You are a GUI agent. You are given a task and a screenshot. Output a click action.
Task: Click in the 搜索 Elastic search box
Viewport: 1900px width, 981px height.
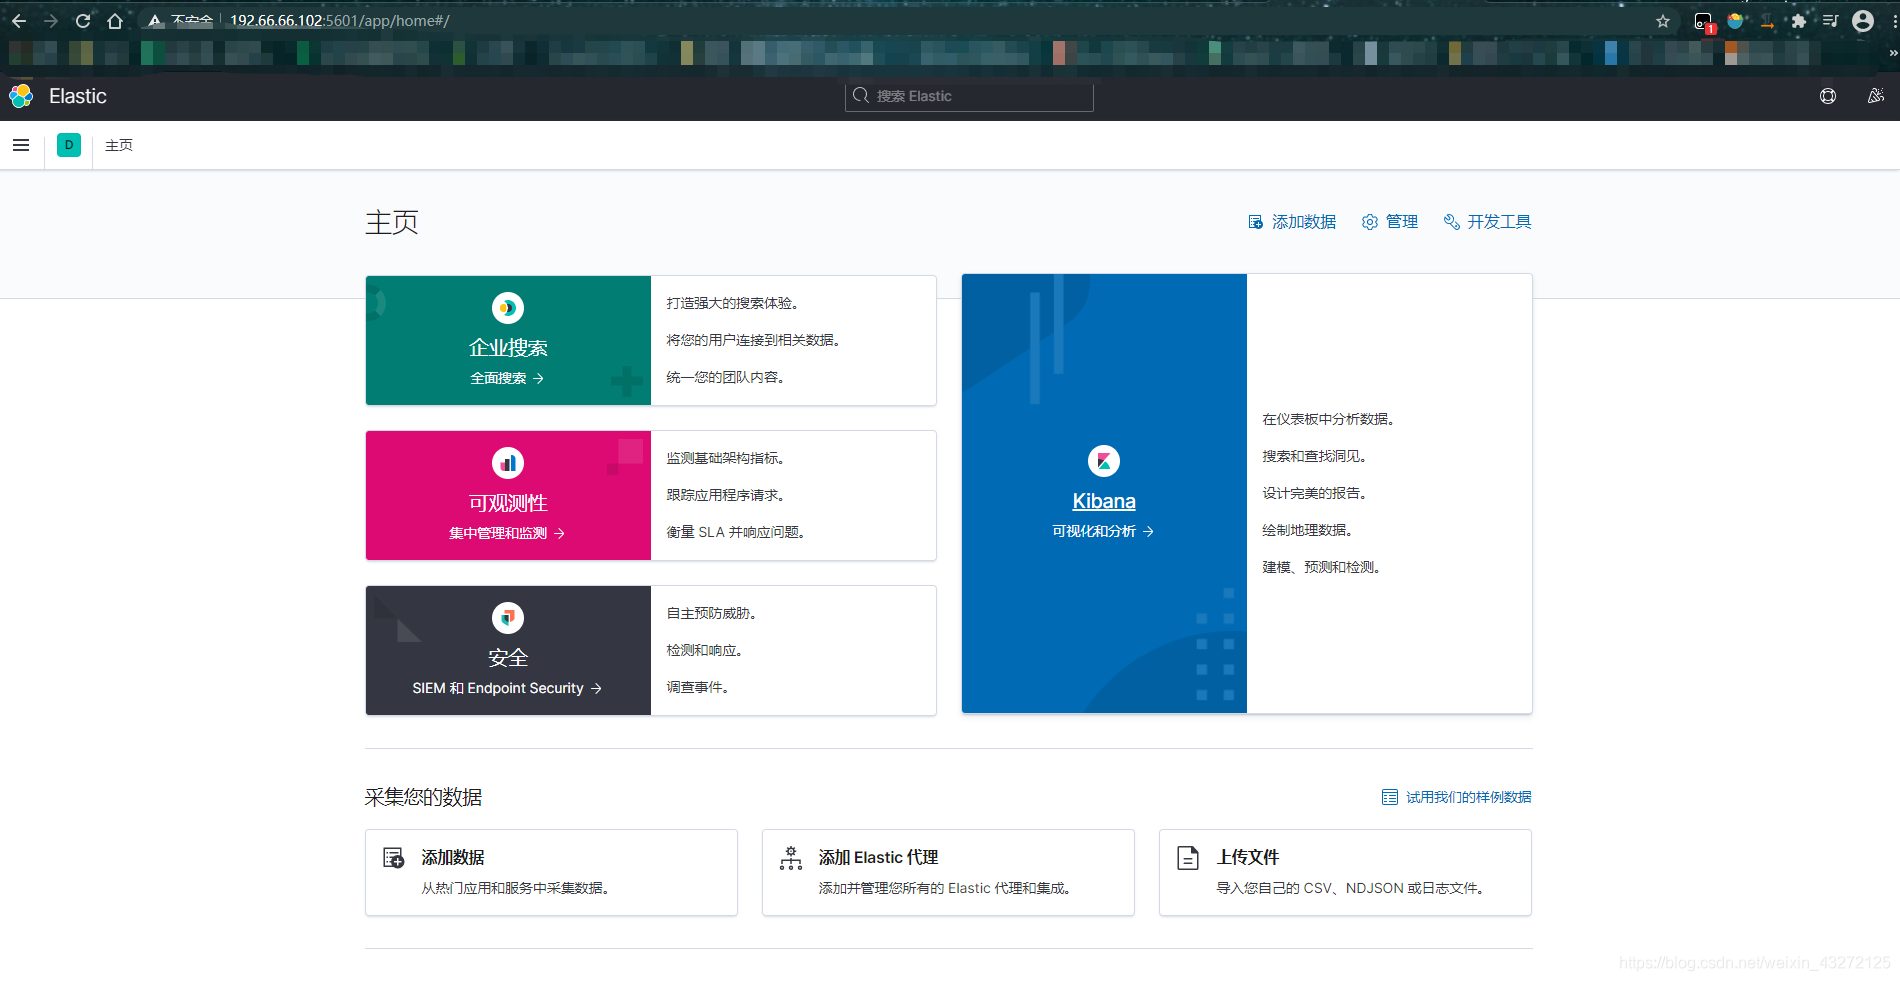coord(969,96)
